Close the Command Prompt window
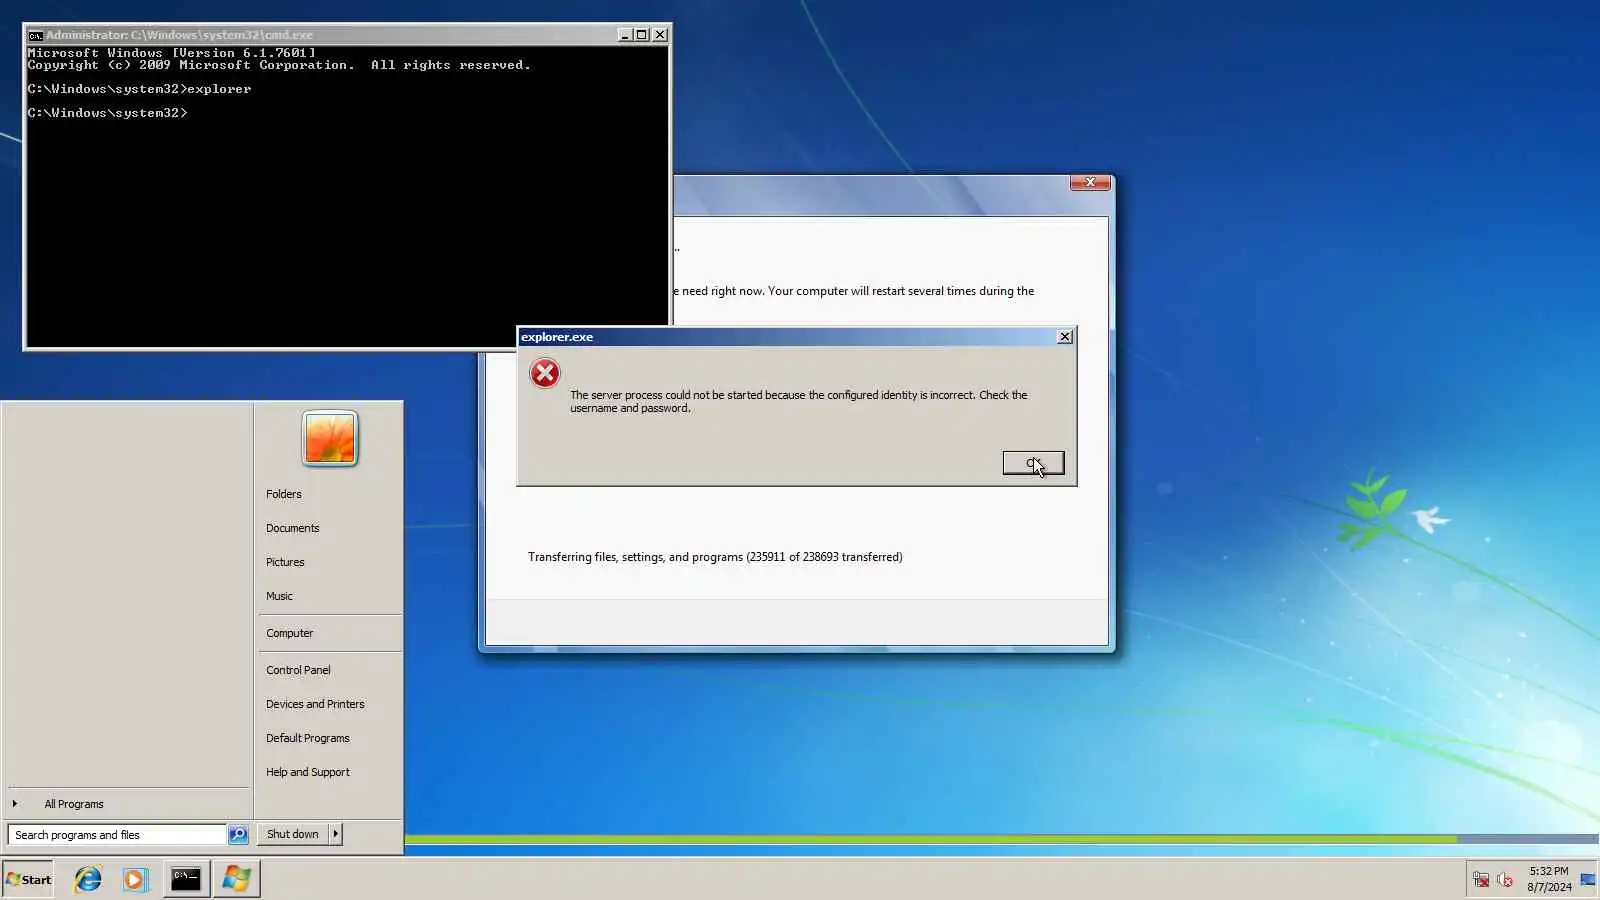Viewport: 1600px width, 900px height. (660, 35)
